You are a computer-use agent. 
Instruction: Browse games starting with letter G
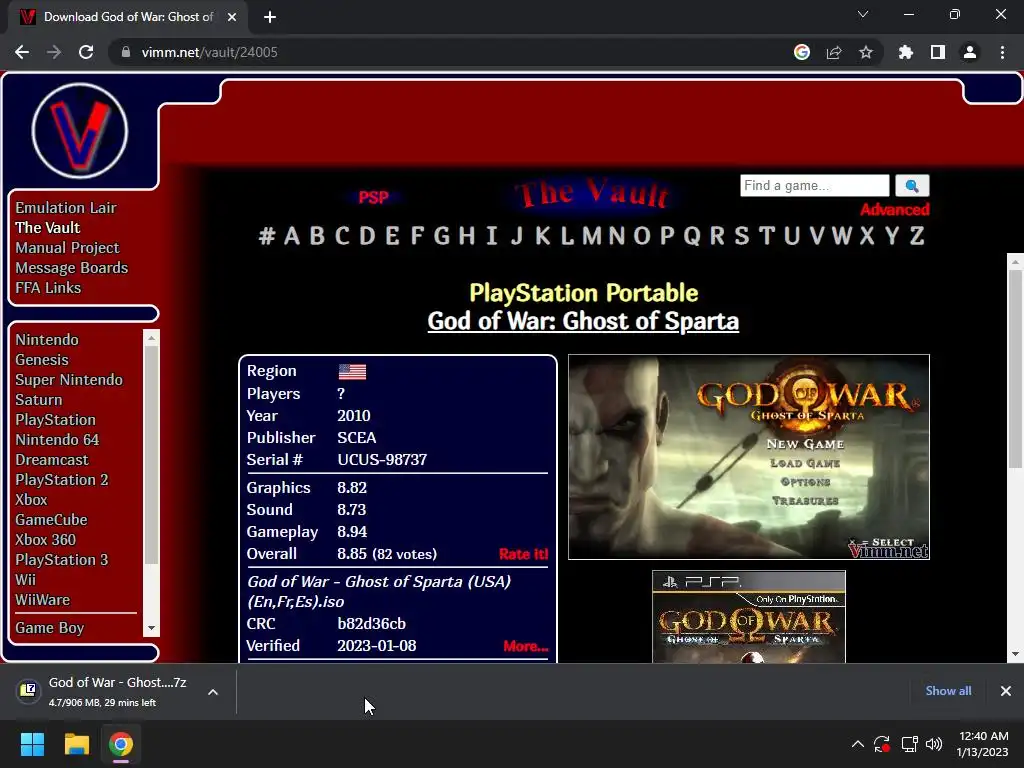click(x=442, y=235)
